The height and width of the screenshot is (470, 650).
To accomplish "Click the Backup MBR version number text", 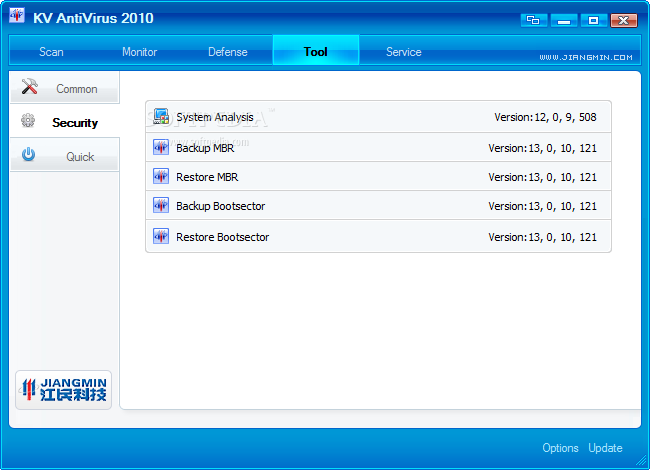I will click(543, 148).
